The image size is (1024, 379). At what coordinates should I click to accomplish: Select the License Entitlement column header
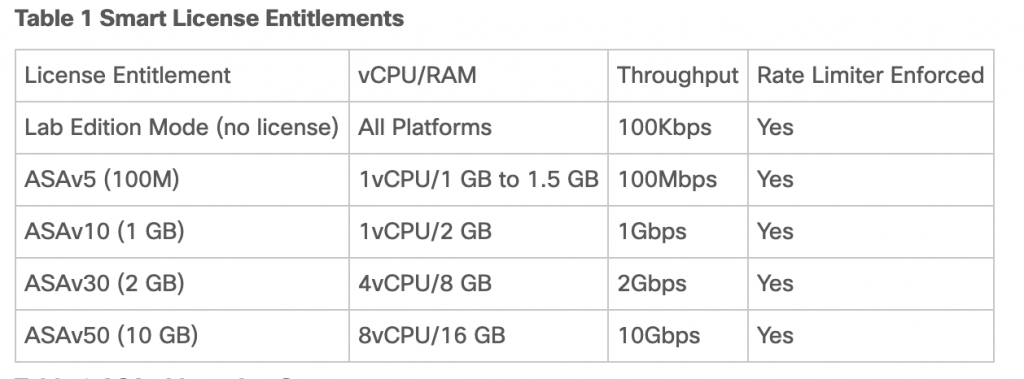point(127,75)
